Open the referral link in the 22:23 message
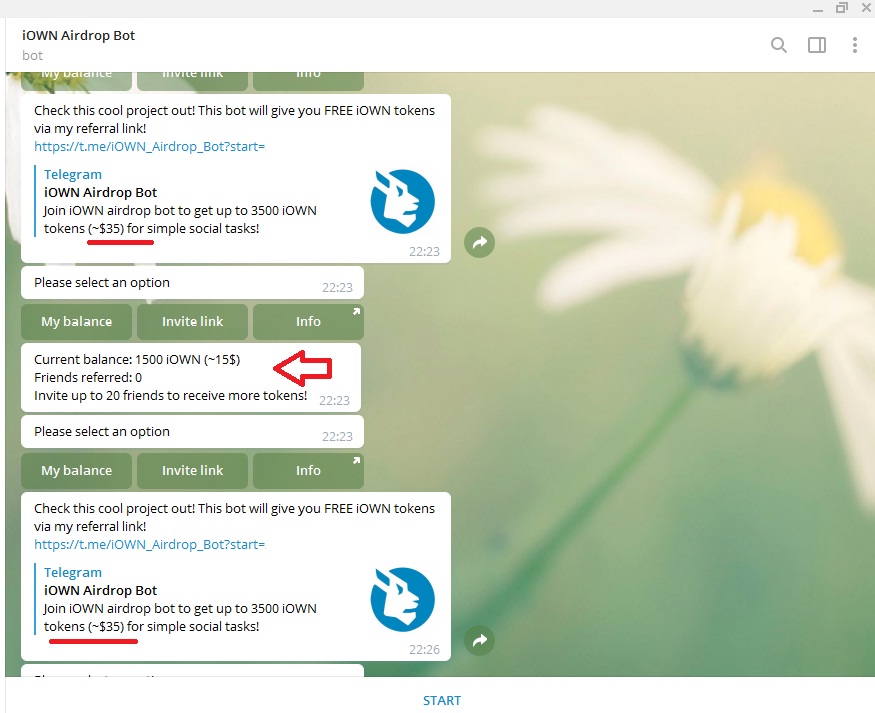Image resolution: width=875 pixels, height=713 pixels. click(x=150, y=146)
